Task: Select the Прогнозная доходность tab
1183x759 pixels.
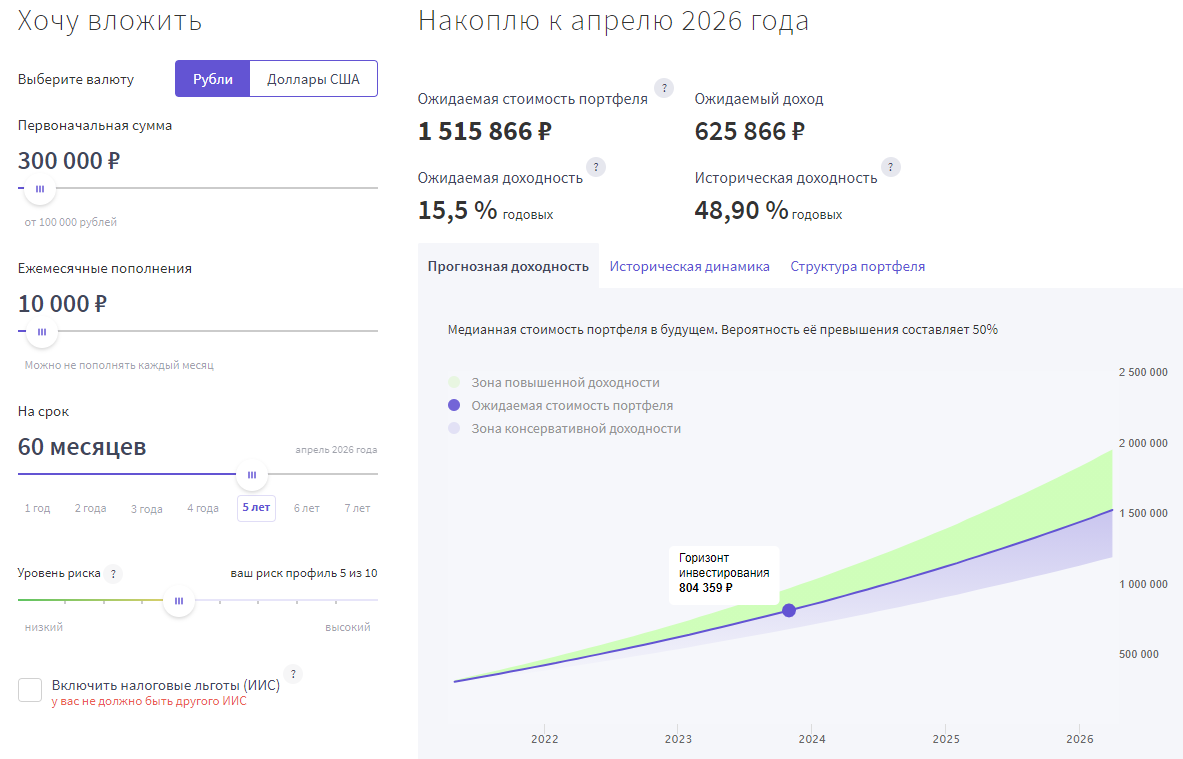Action: point(507,265)
